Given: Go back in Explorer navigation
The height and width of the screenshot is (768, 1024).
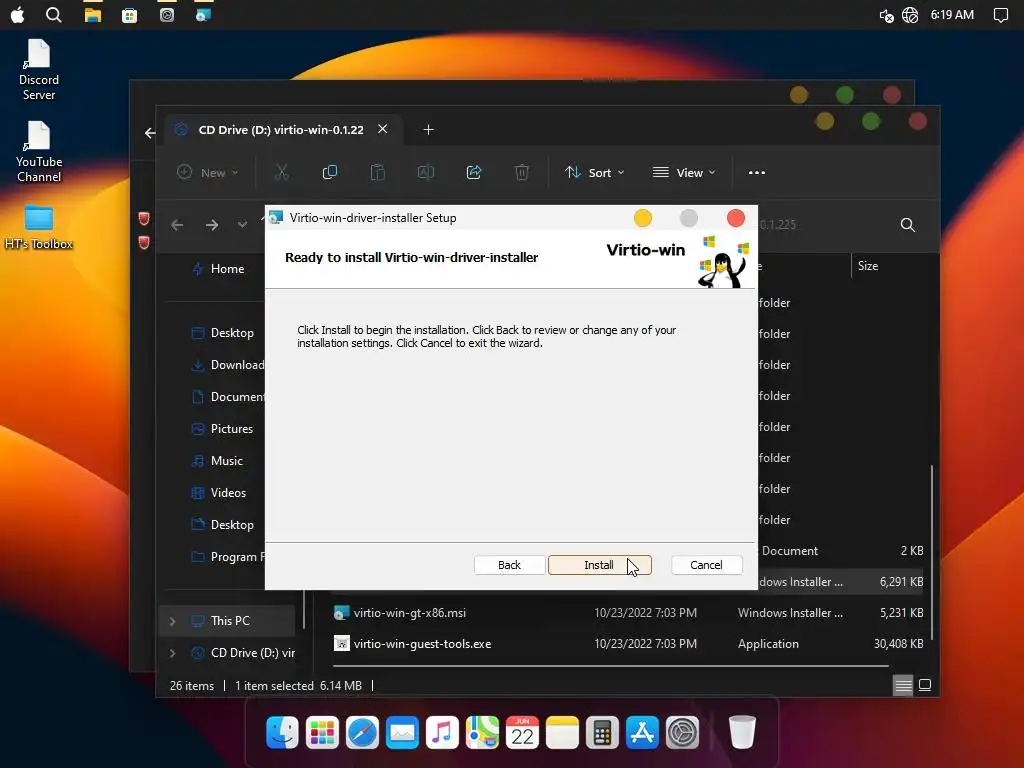Looking at the screenshot, I should 177,225.
